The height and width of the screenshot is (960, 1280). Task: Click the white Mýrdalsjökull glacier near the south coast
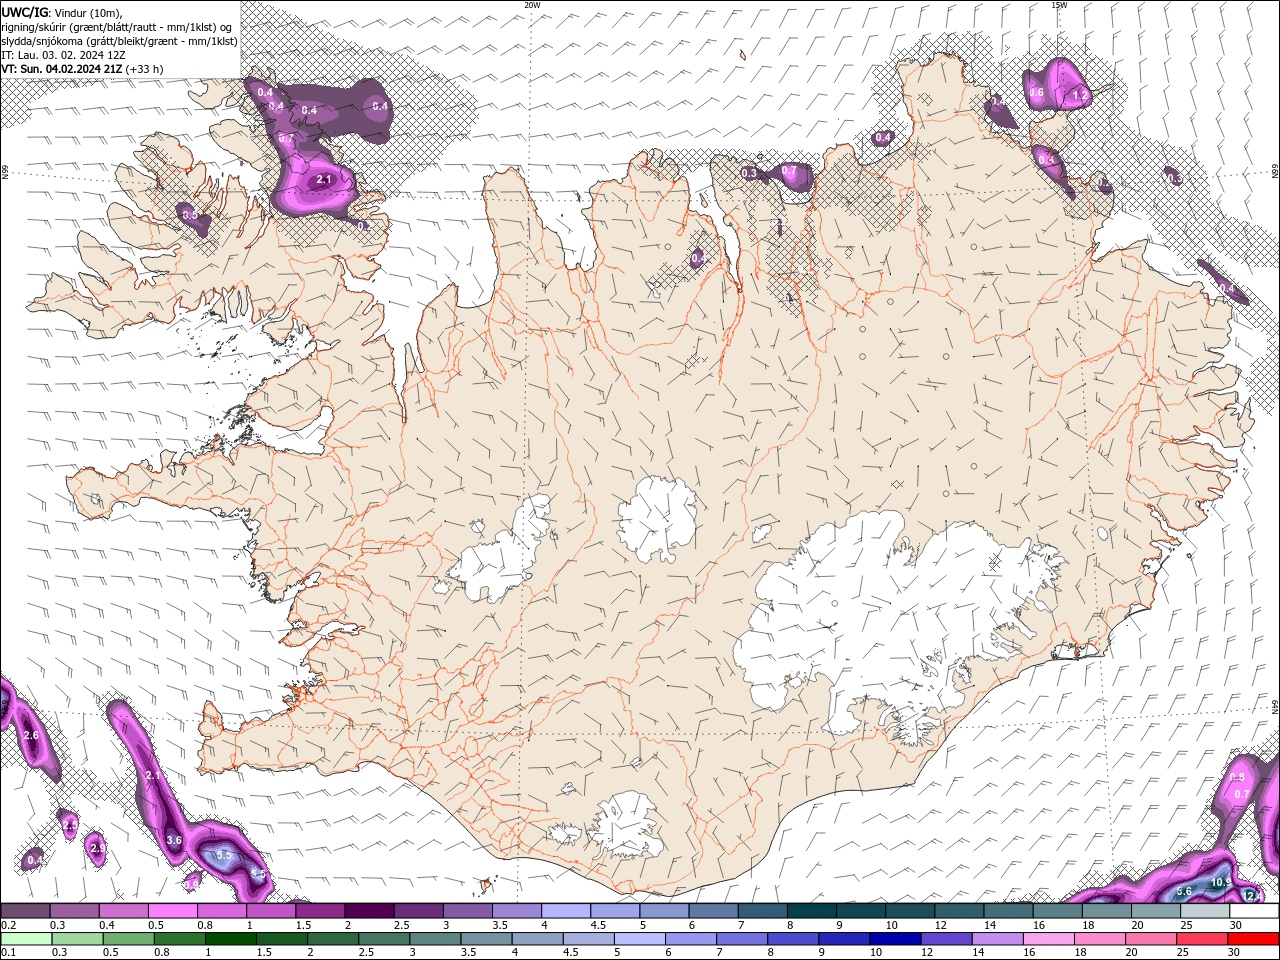point(627,824)
